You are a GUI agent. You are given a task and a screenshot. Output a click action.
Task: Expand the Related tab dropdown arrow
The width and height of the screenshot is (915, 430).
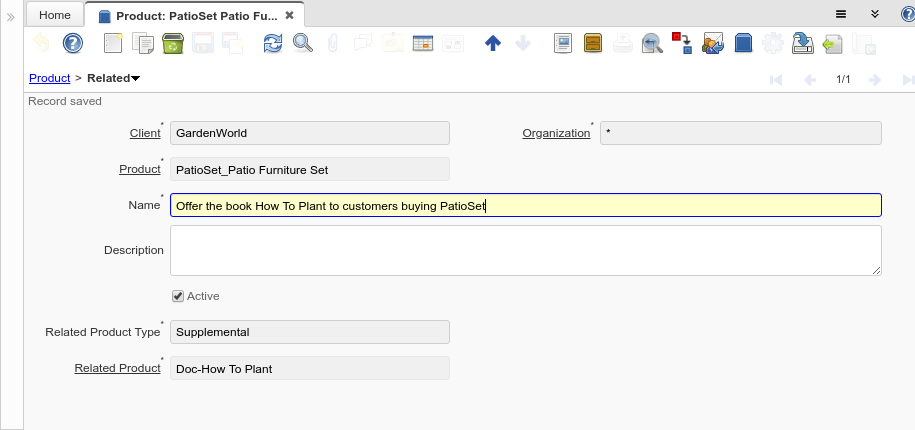[135, 79]
